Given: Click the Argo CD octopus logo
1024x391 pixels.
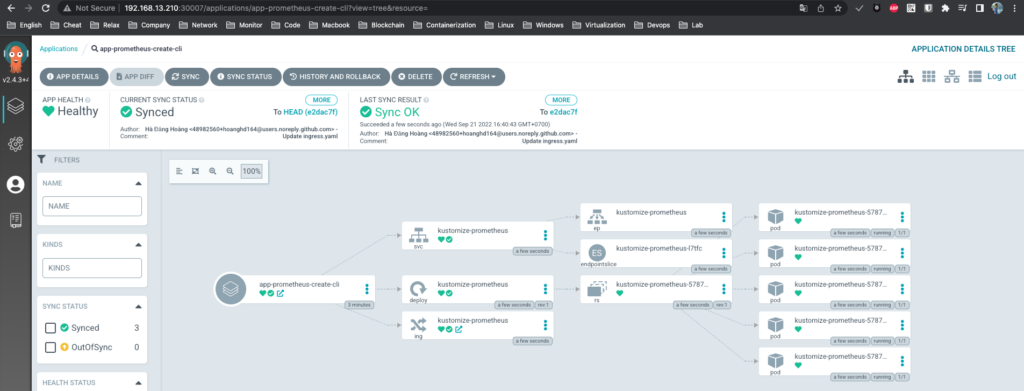Looking at the screenshot, I should 16,57.
